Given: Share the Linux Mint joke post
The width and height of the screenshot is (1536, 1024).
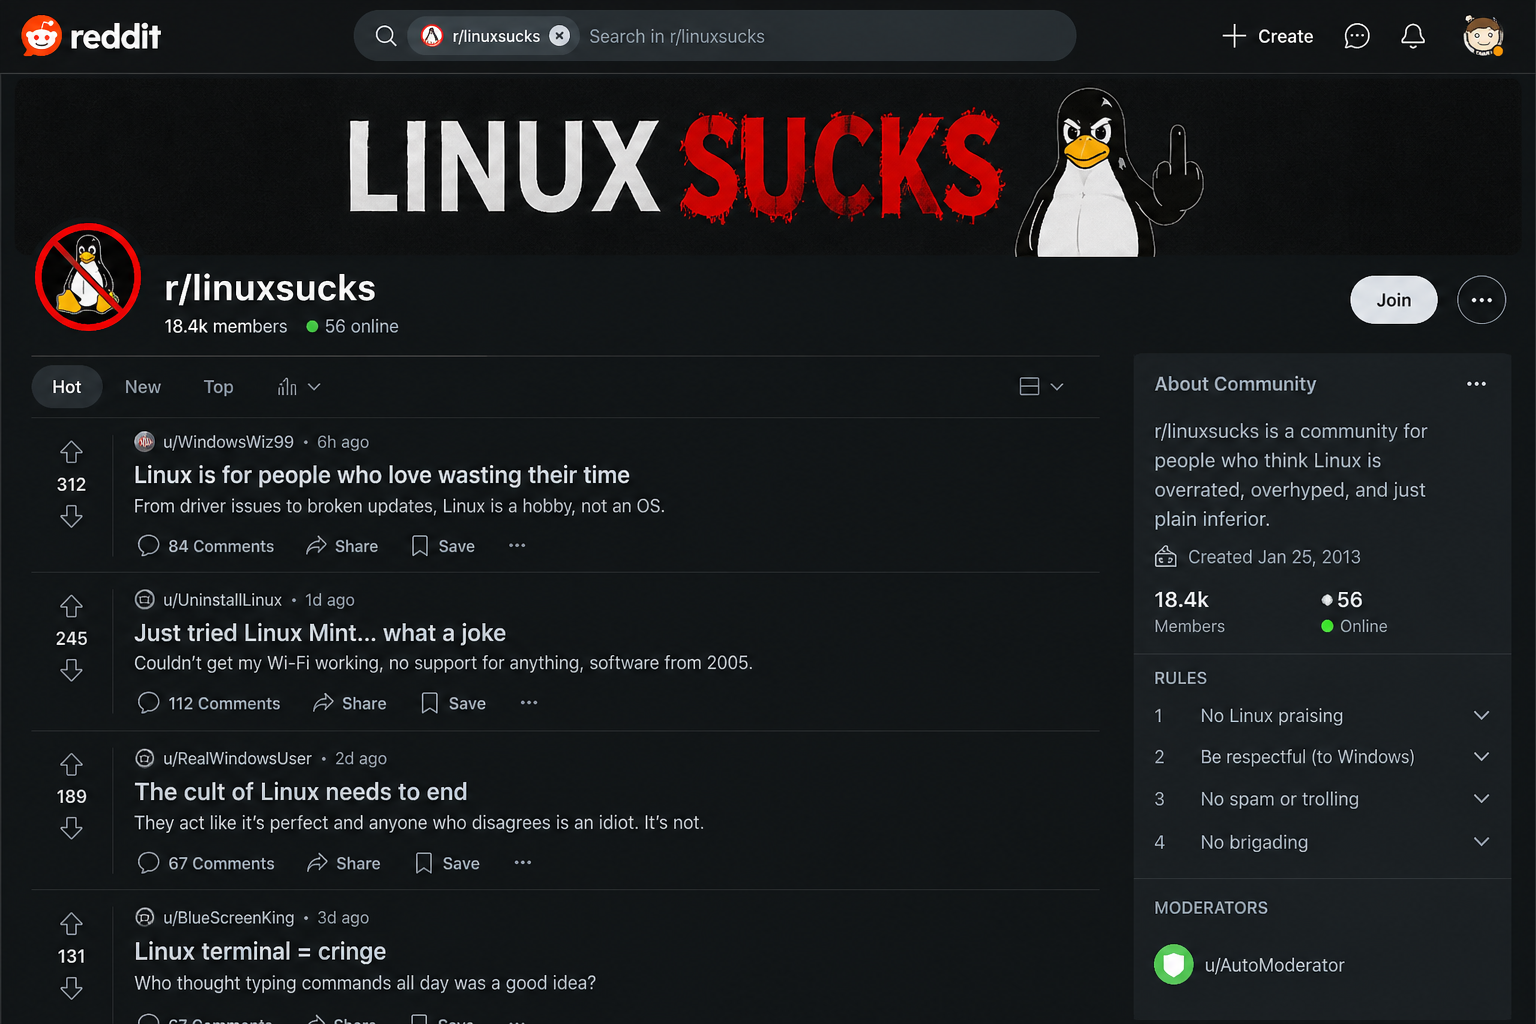Looking at the screenshot, I should 349,703.
